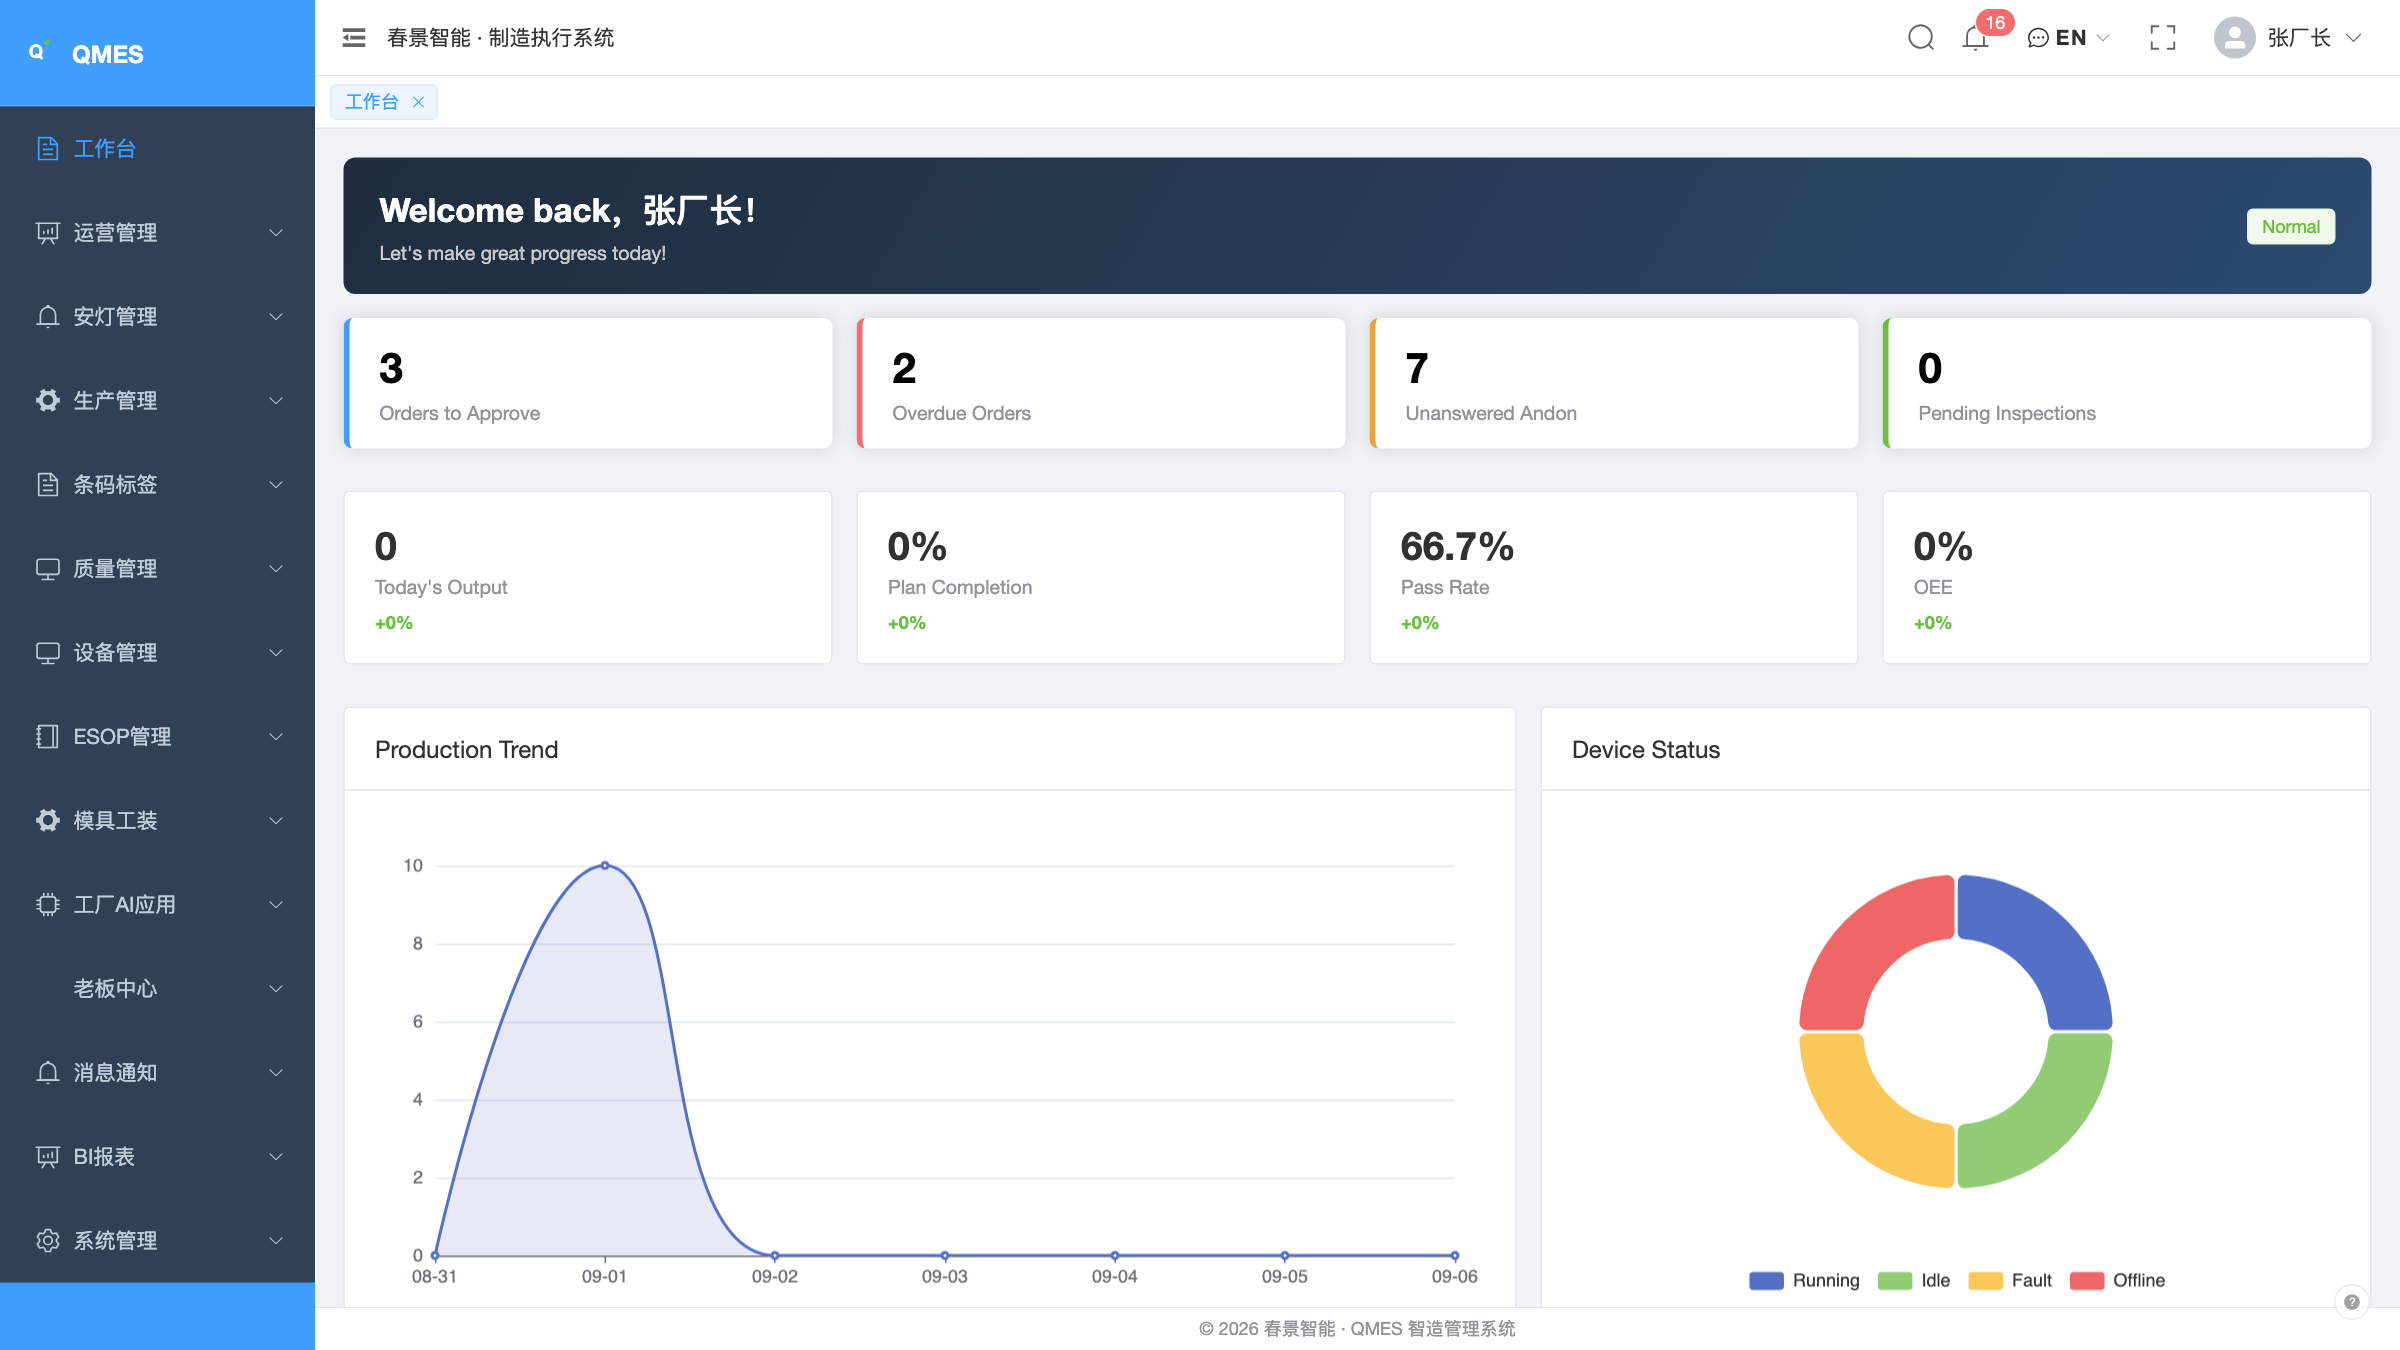Click the 质量管理 monitor icon

[47, 569]
